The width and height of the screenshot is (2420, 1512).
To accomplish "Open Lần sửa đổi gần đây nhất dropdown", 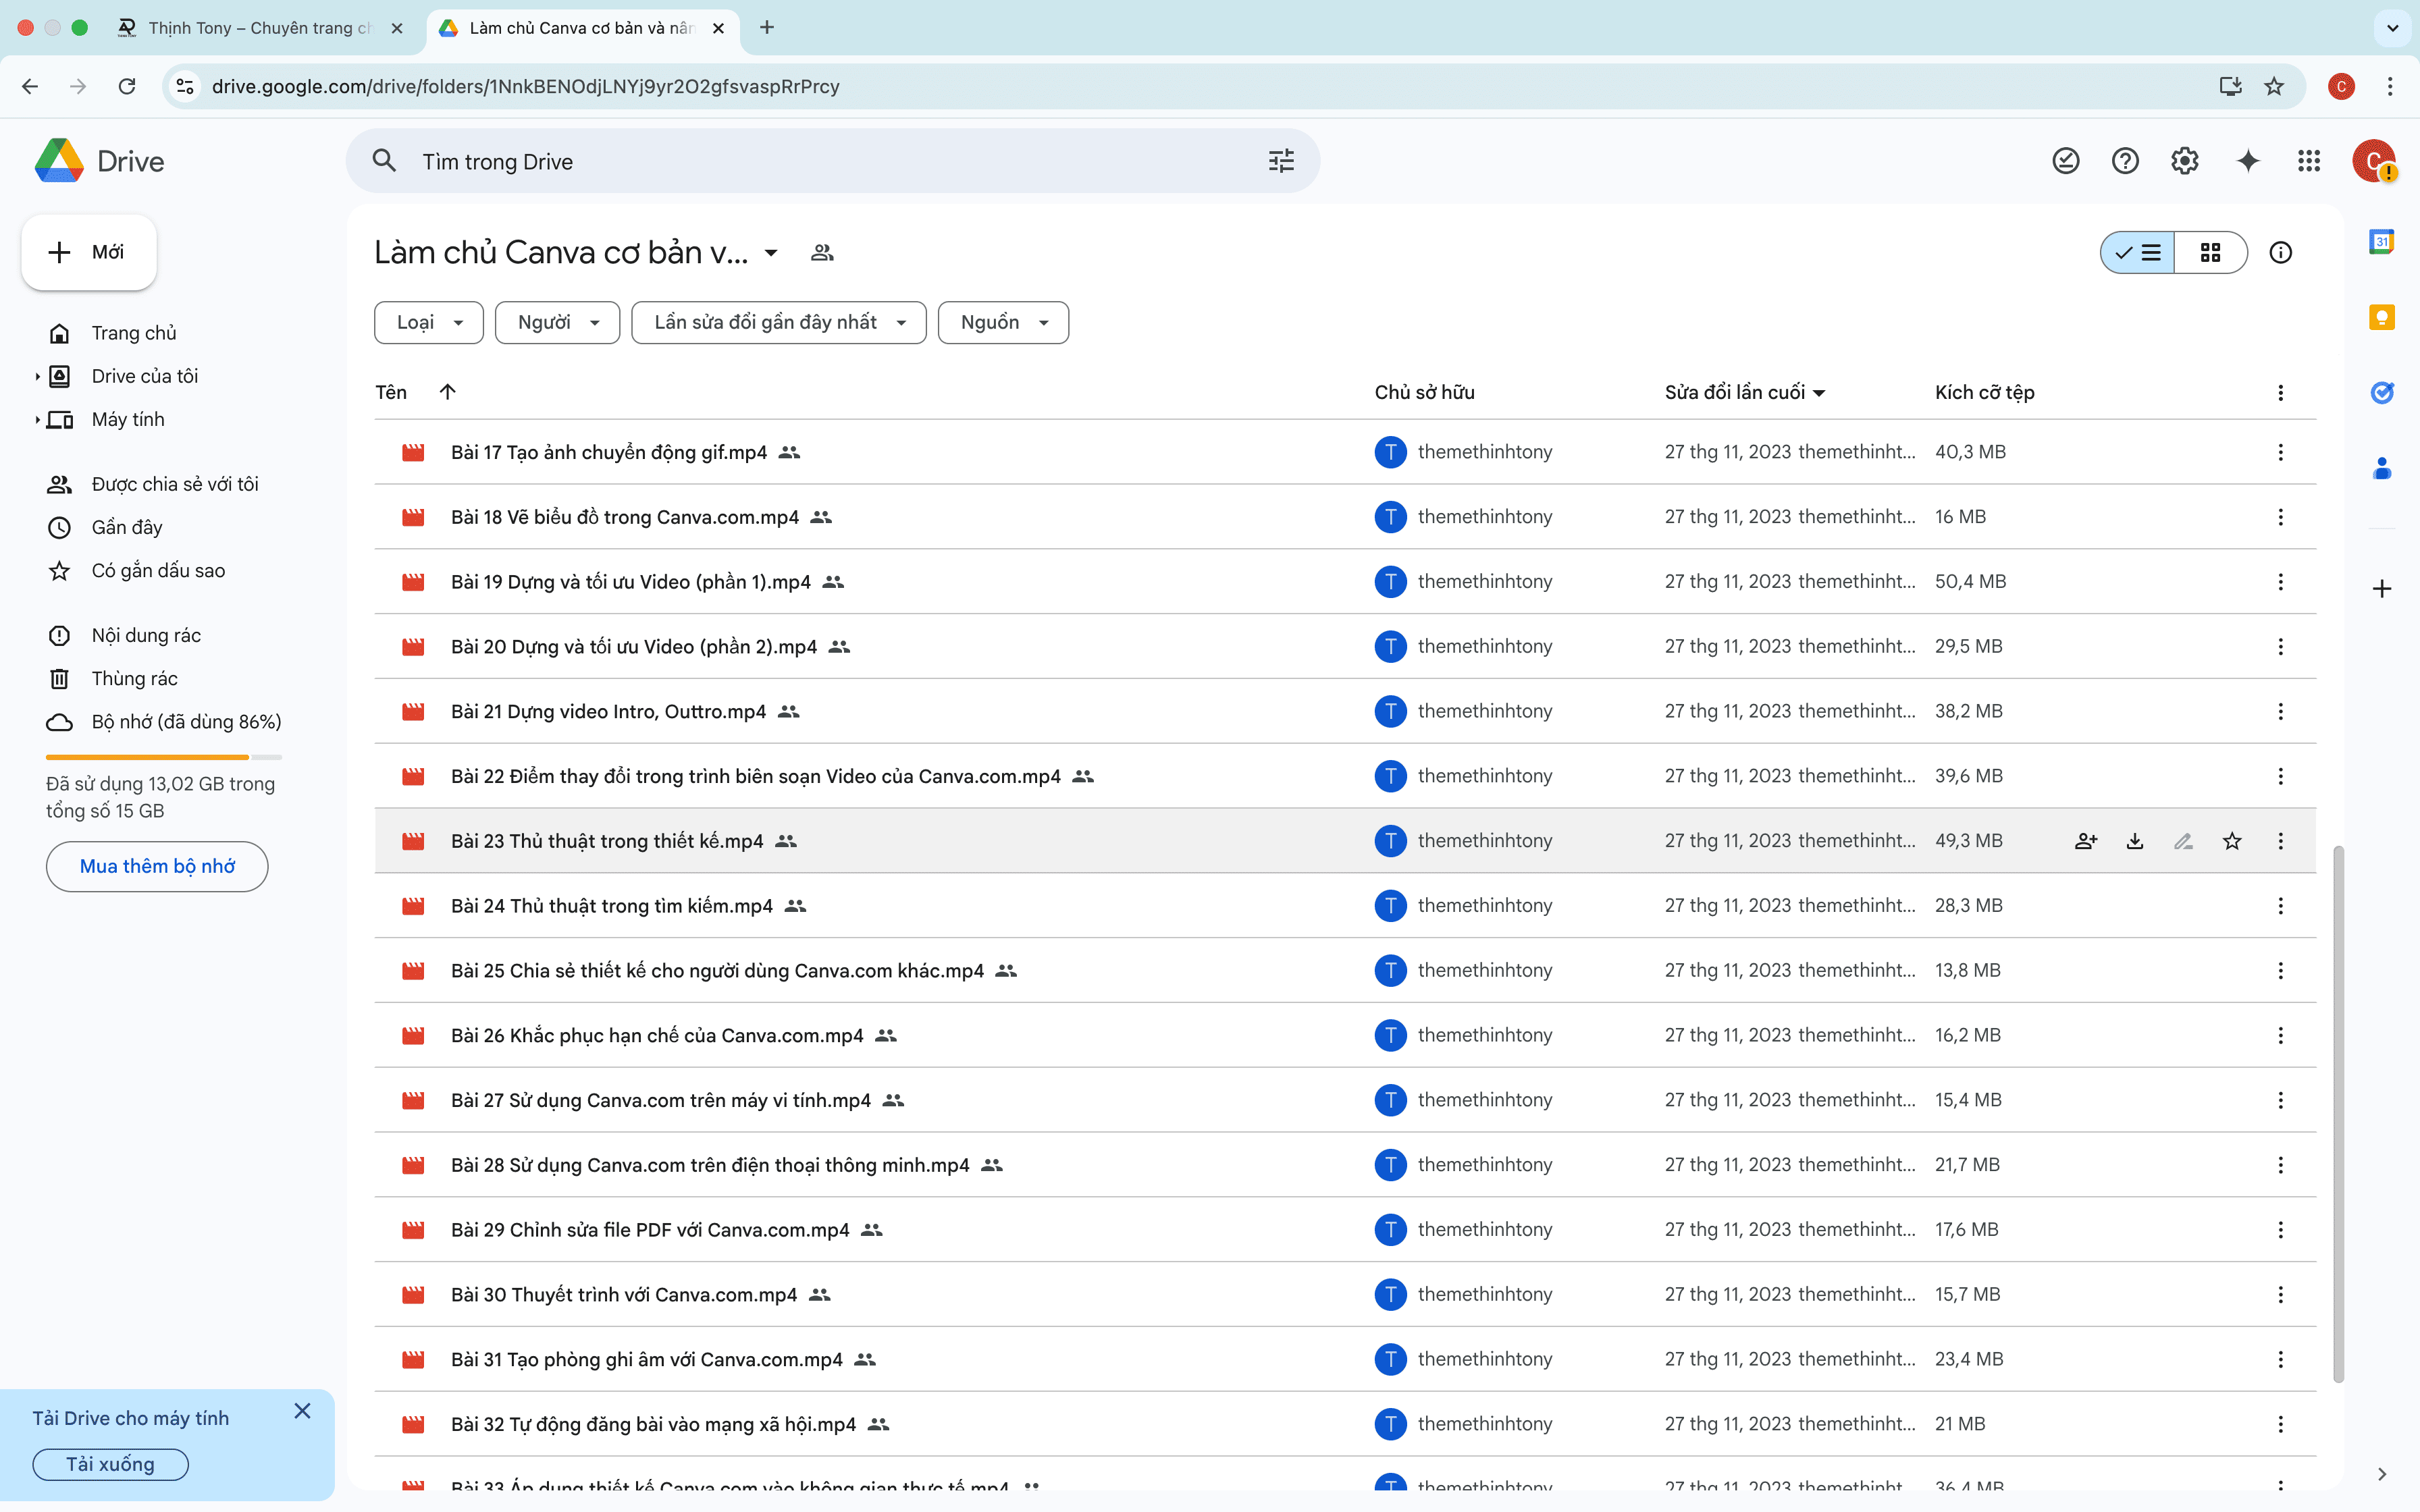I will click(778, 322).
